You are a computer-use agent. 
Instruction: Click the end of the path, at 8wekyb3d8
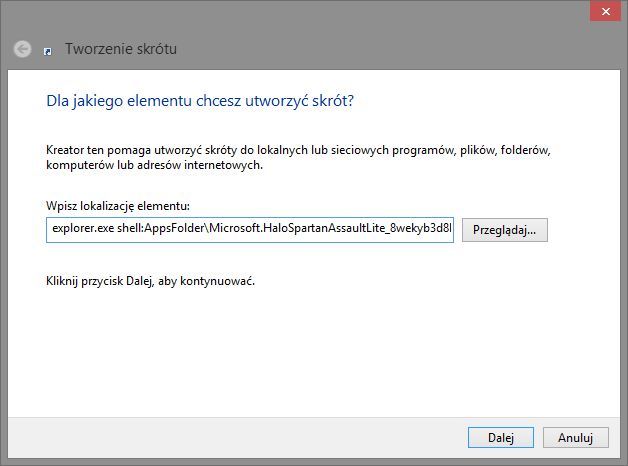coord(421,228)
